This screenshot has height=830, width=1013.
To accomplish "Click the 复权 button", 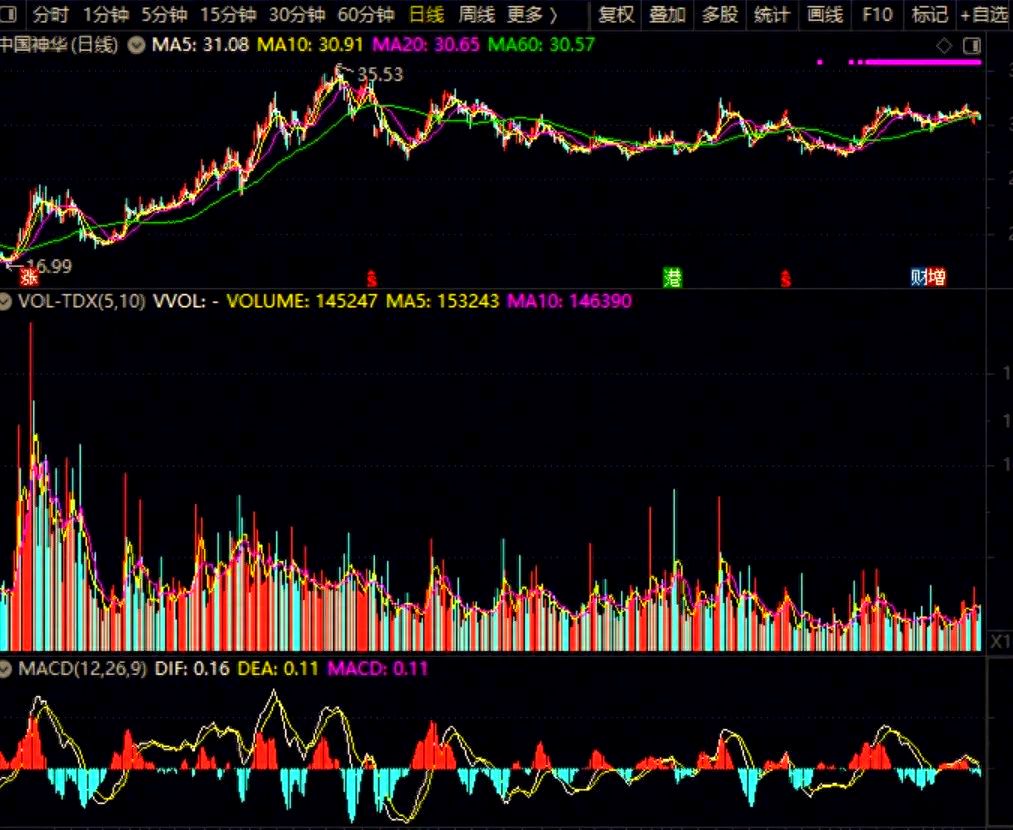I will [x=616, y=14].
